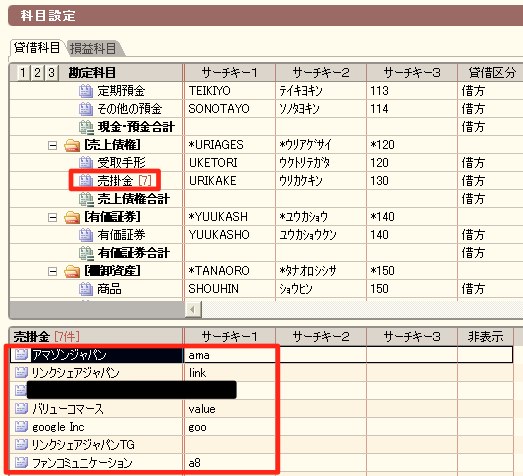Screen dimensions: 523x476
Task: Click the 売上債権 folder icon
Action: (x=72, y=145)
